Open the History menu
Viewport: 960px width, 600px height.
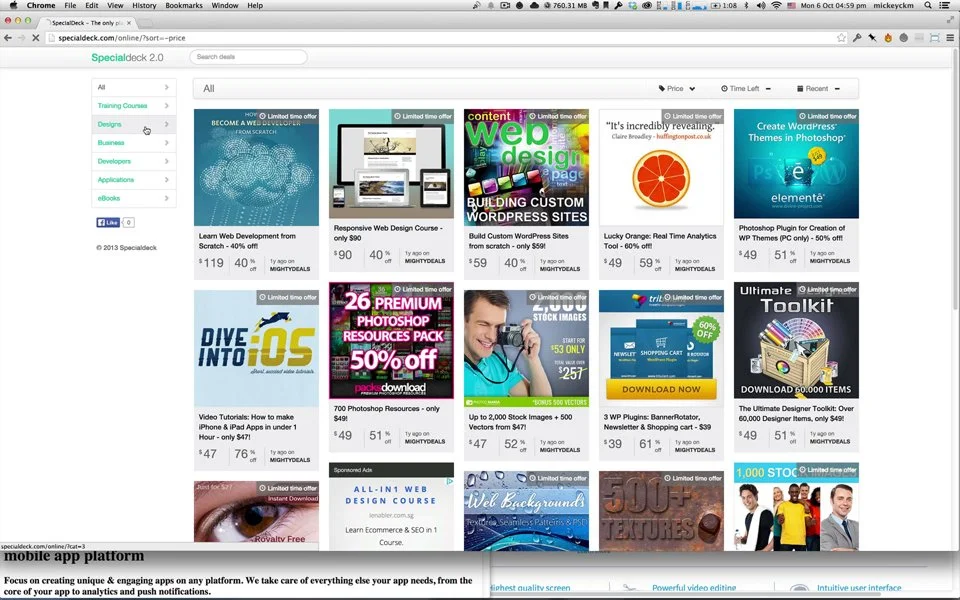tap(144, 6)
